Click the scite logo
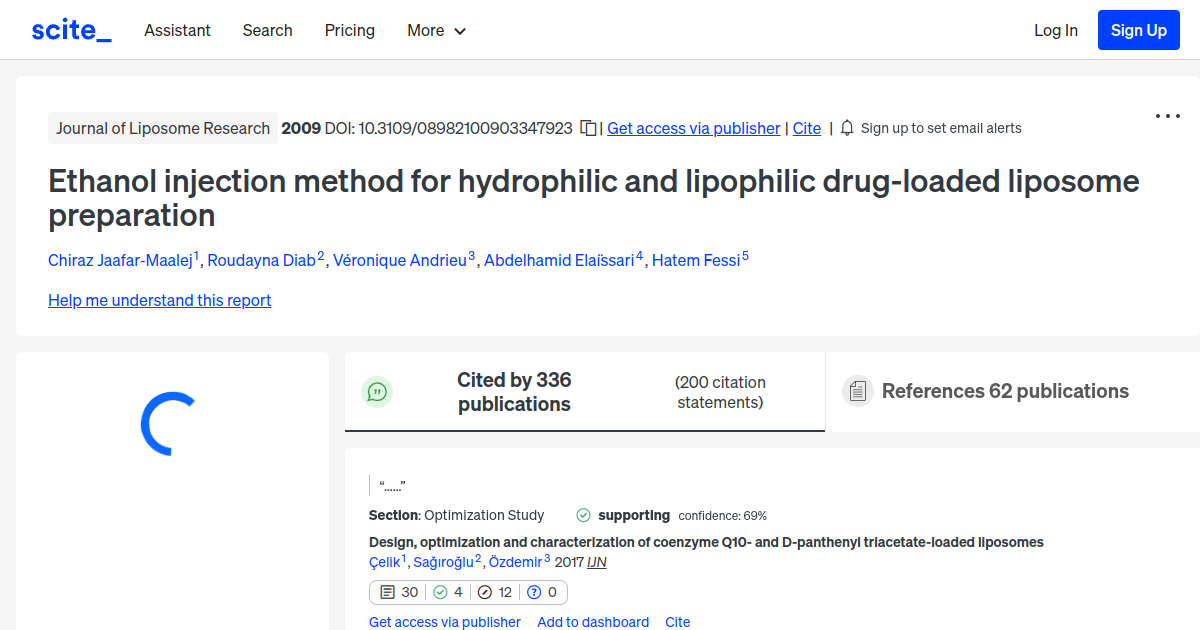This screenshot has width=1200, height=630. (x=71, y=29)
